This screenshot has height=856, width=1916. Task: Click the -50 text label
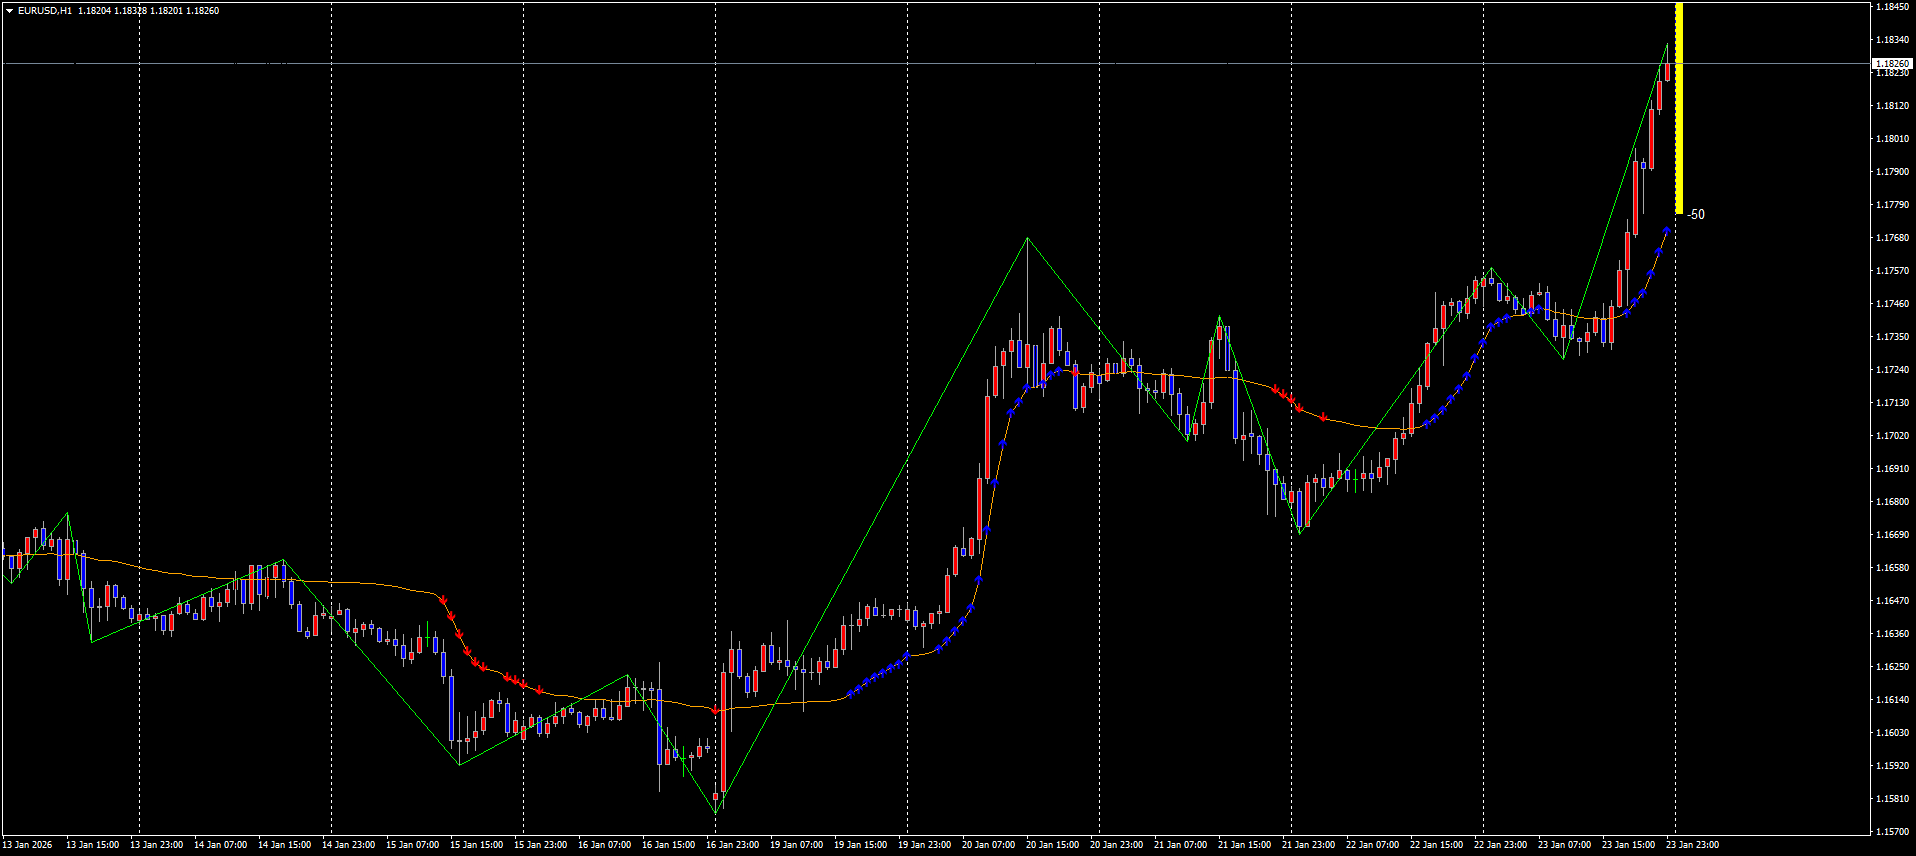[1696, 215]
